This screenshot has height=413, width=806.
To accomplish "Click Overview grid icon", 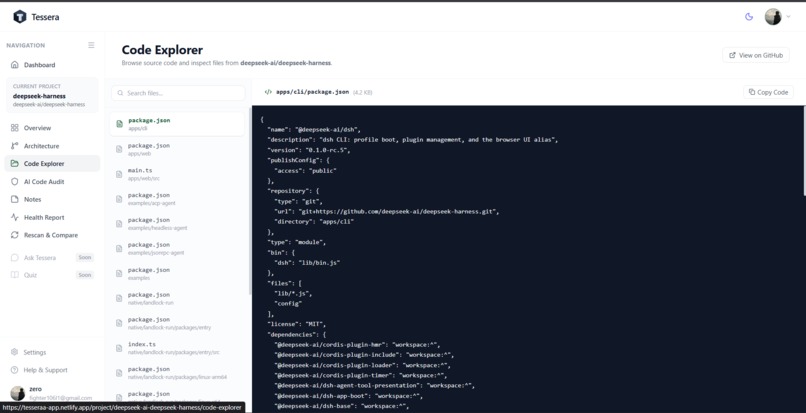I will 14,128.
